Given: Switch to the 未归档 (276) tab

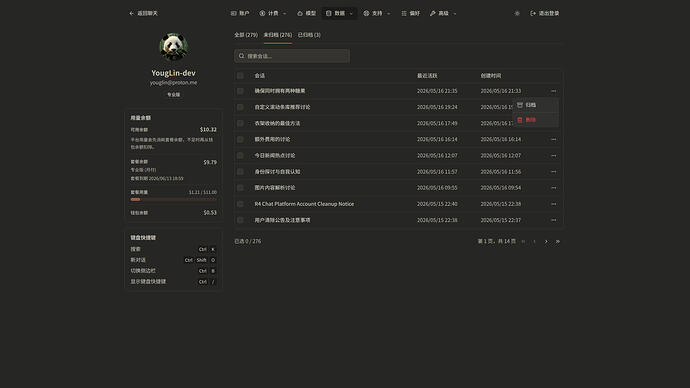Looking at the screenshot, I should click(278, 35).
